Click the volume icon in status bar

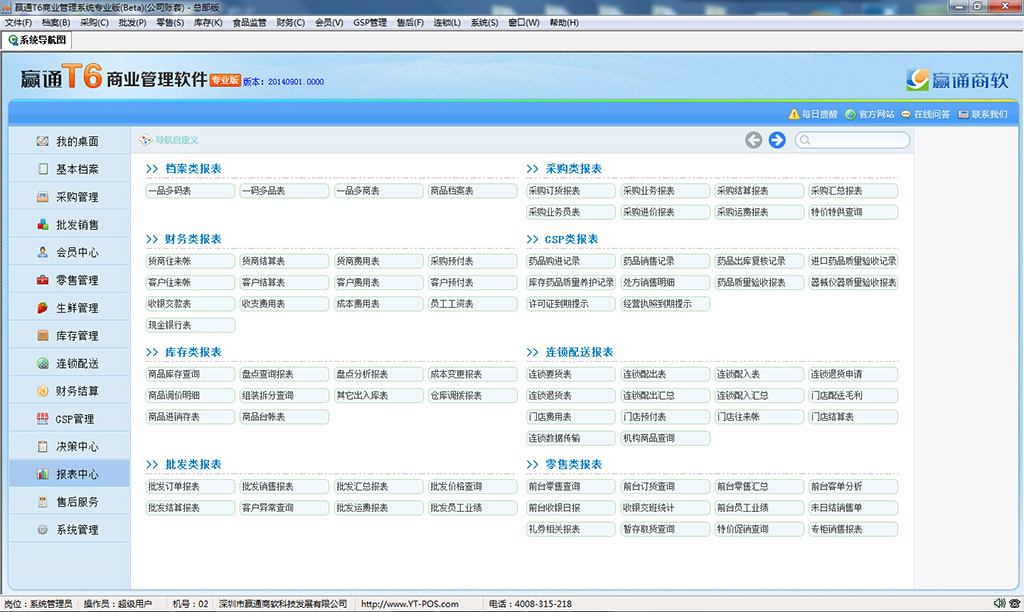point(1000,603)
